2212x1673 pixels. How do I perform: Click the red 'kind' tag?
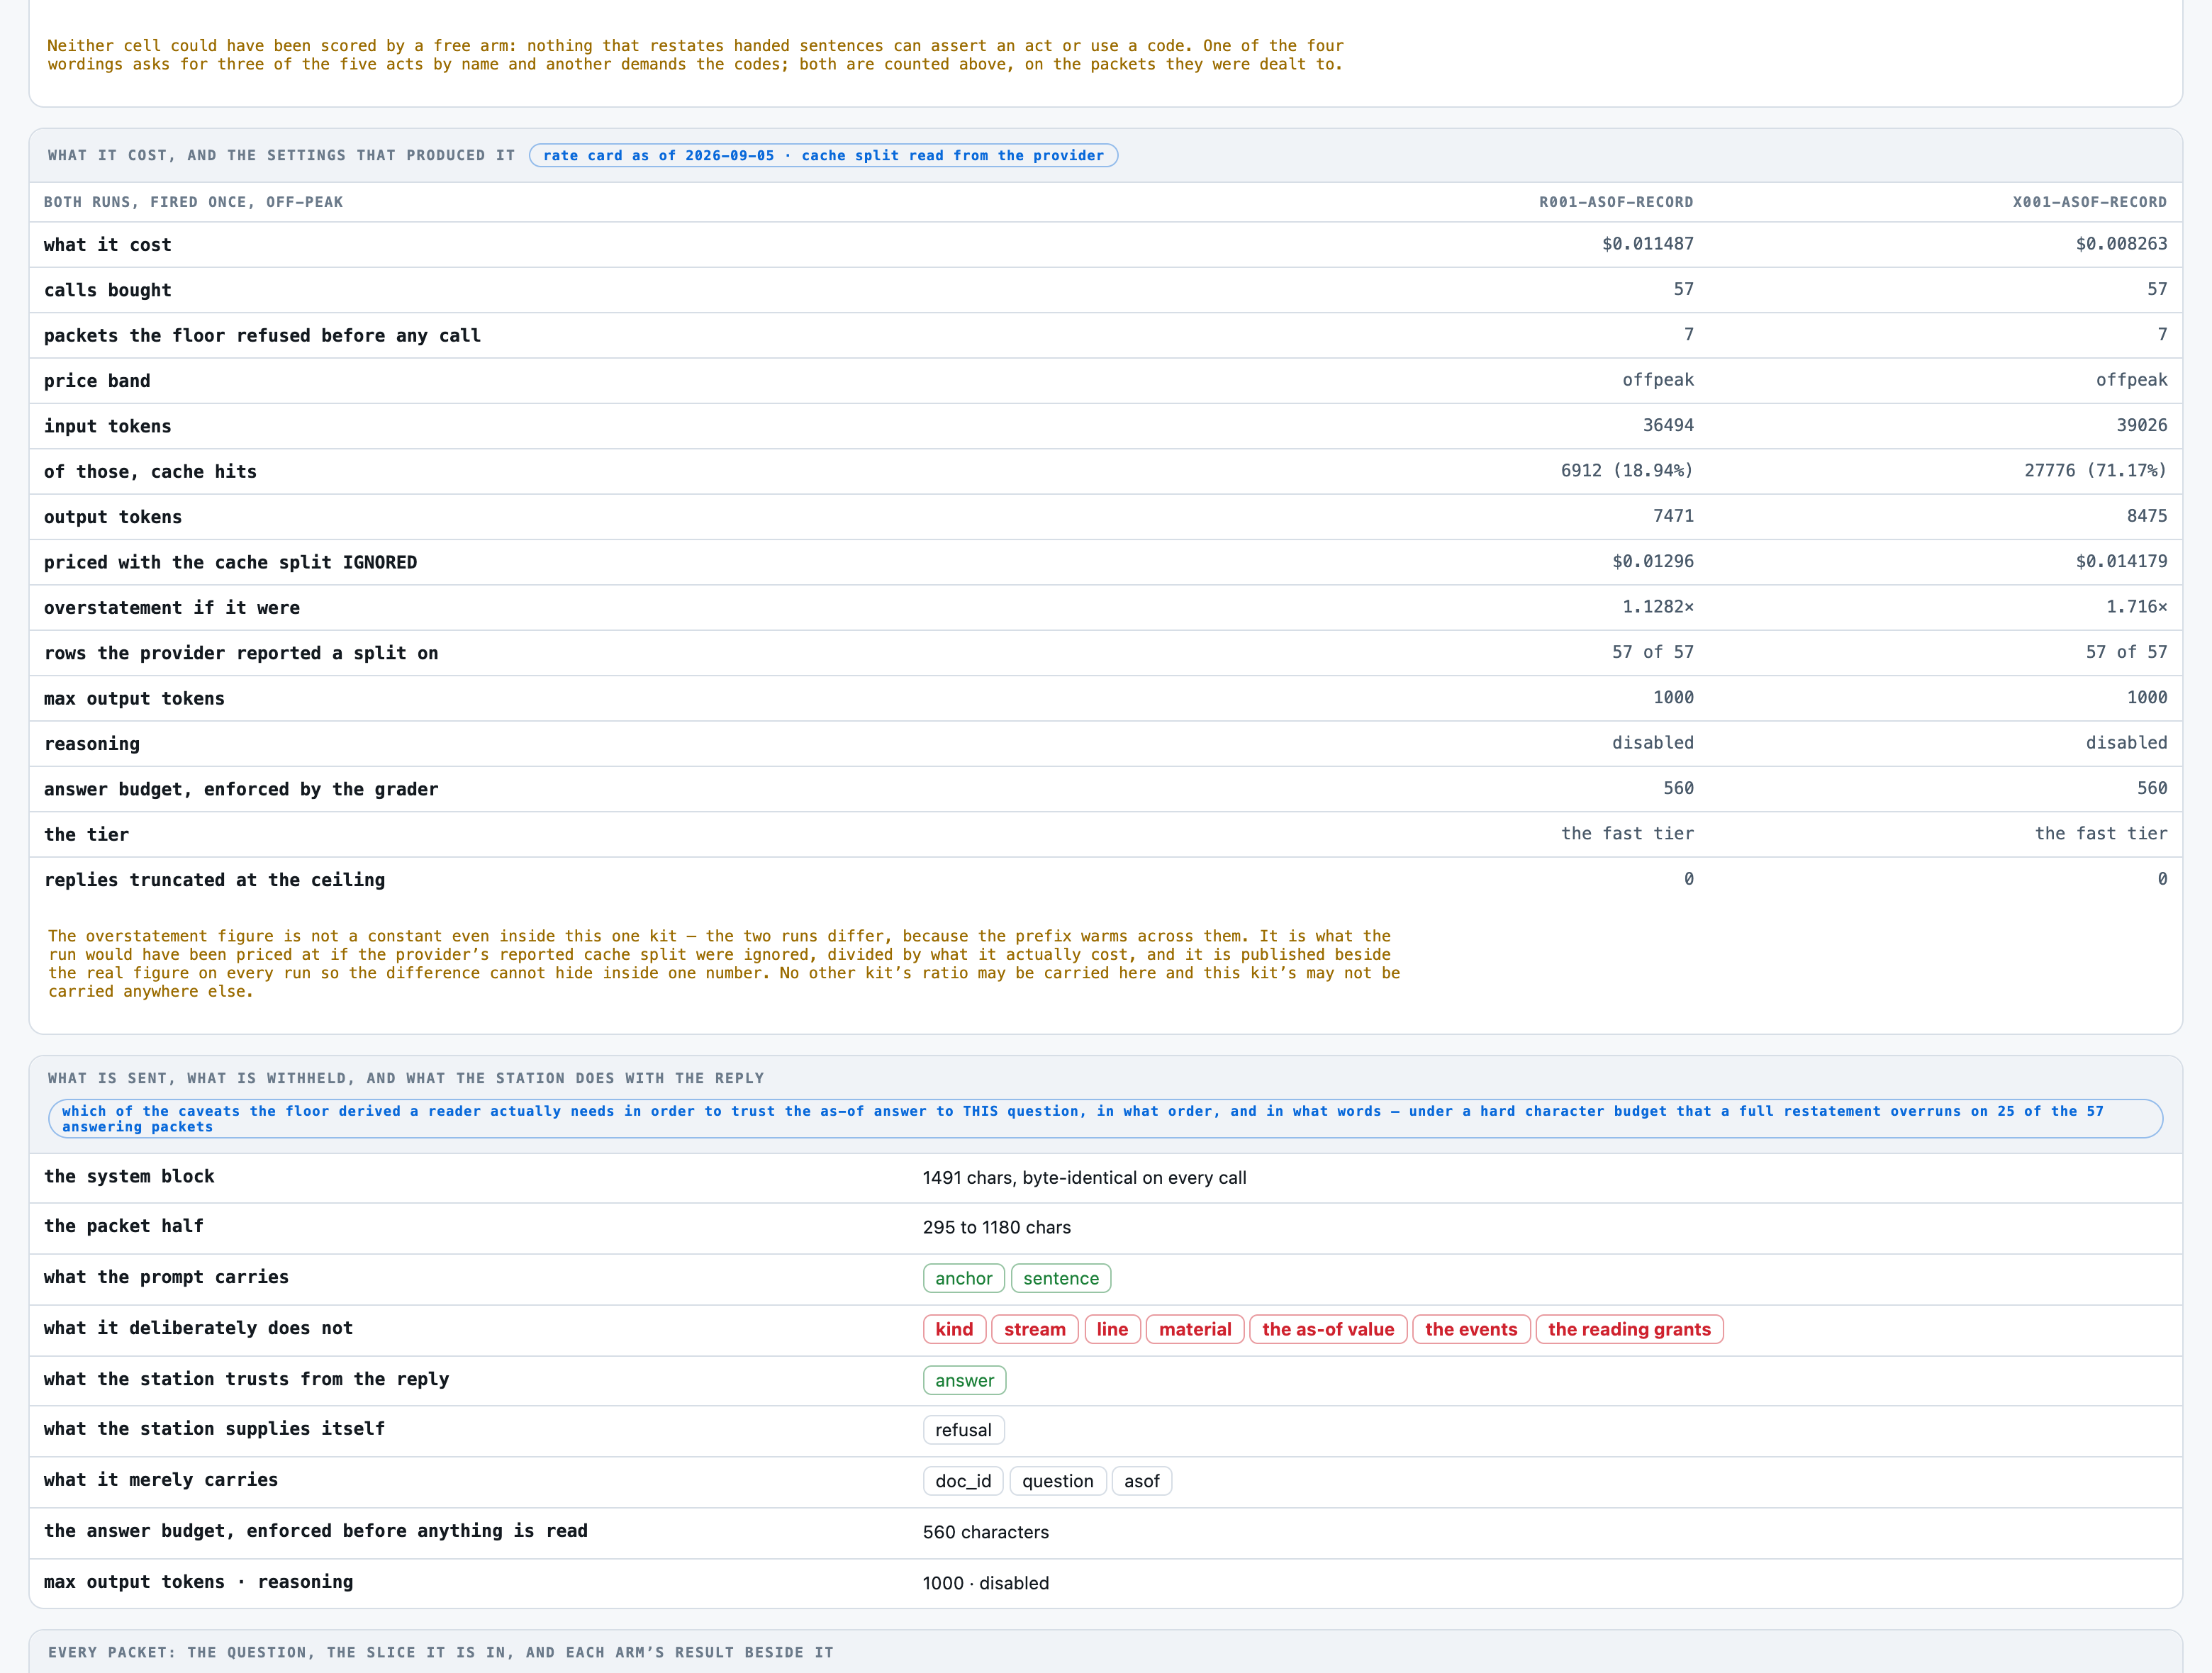click(x=954, y=1329)
